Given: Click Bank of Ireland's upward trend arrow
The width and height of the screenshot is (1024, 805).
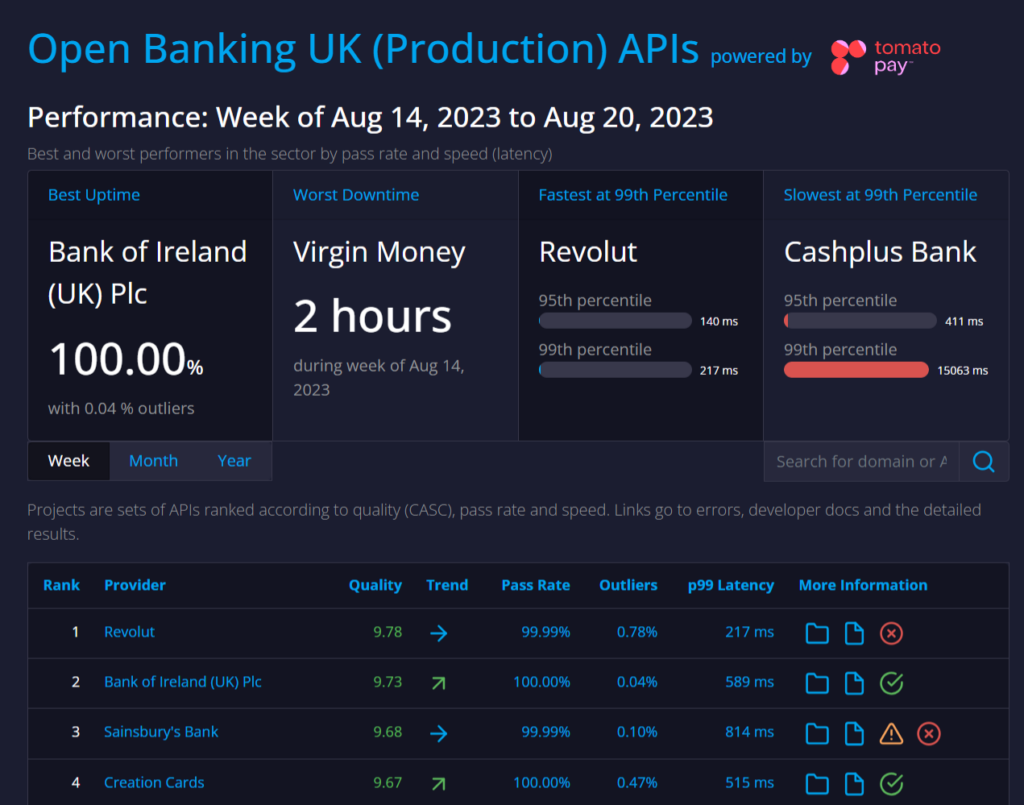Looking at the screenshot, I should 439,684.
